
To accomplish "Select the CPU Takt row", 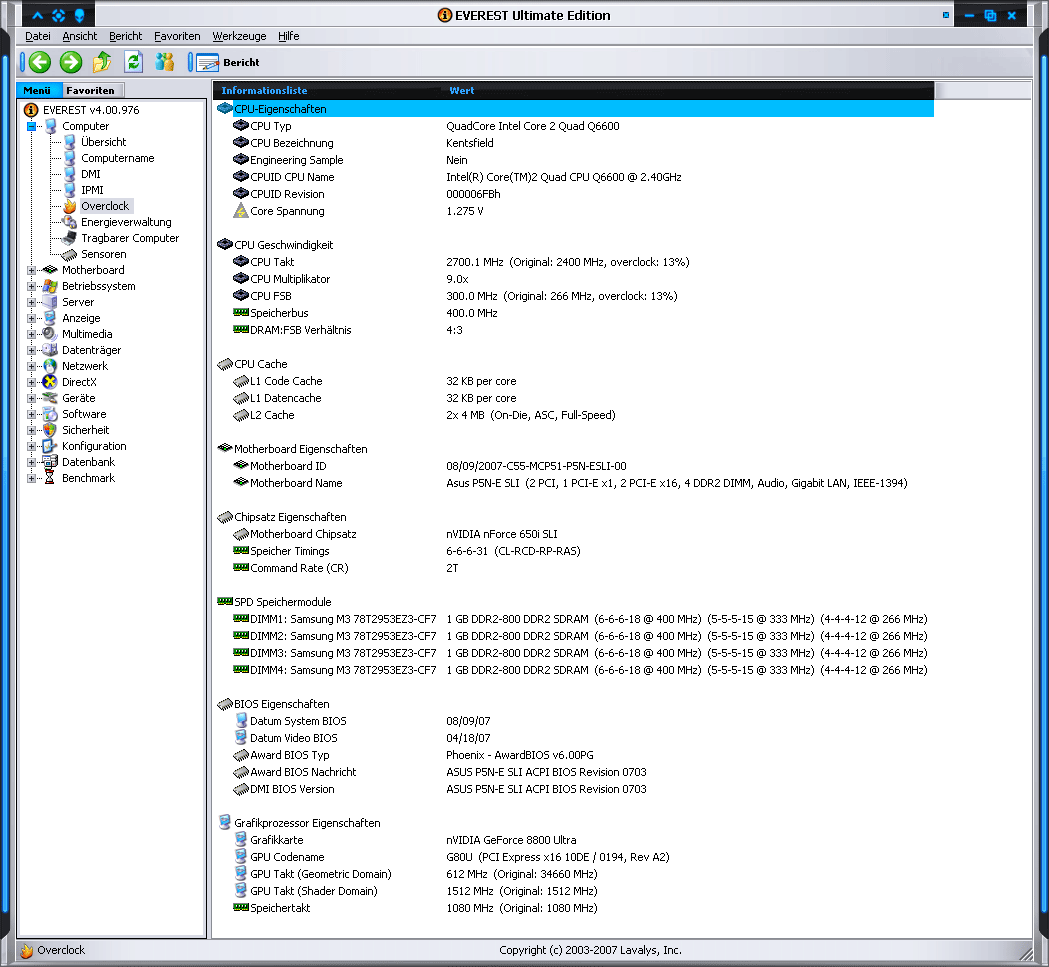I will pos(574,262).
